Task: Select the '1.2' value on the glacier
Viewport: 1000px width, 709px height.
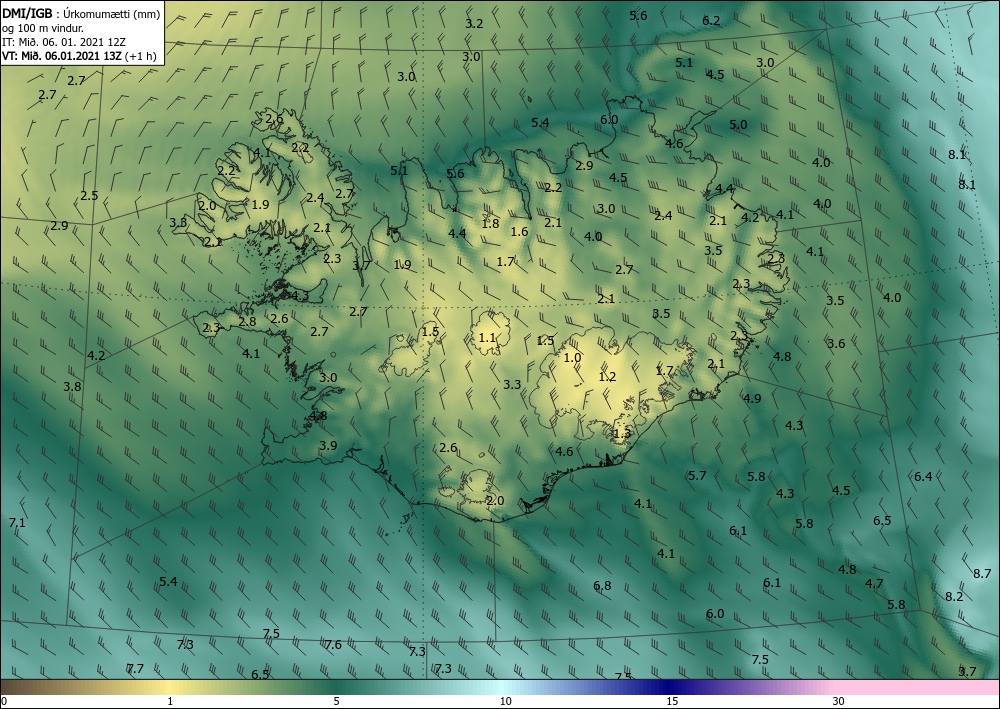Action: coord(607,377)
